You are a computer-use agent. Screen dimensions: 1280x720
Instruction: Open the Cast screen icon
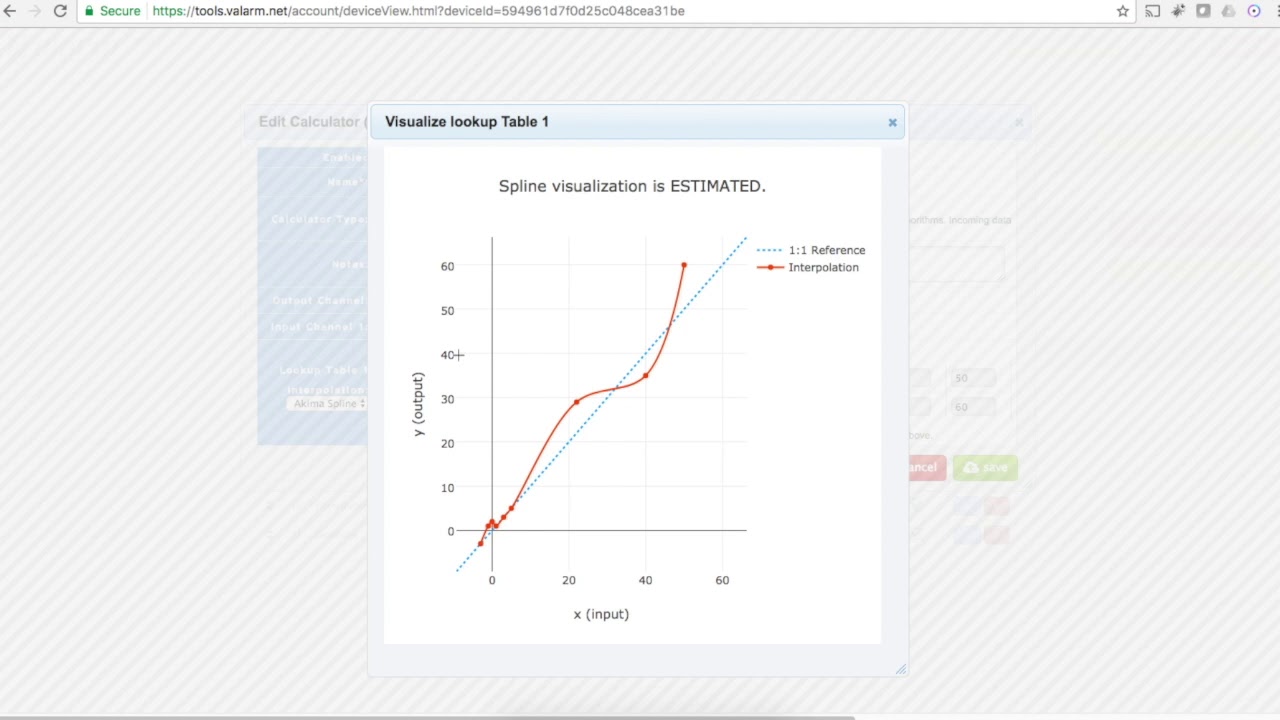[1152, 11]
